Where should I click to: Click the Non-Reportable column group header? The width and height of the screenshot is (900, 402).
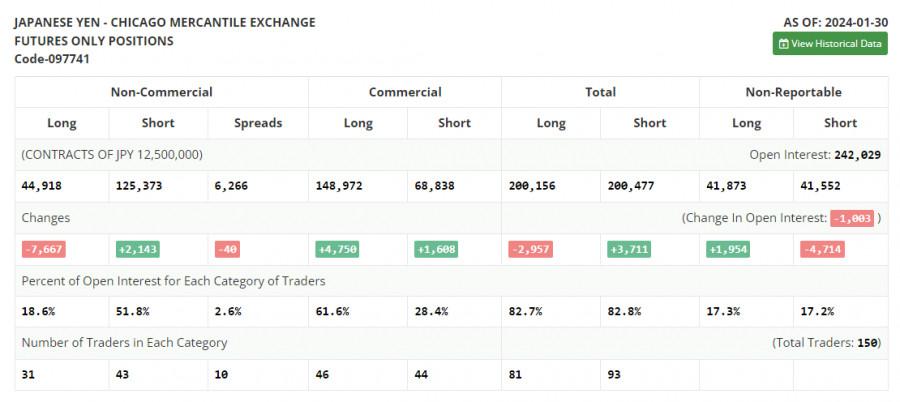tap(793, 92)
